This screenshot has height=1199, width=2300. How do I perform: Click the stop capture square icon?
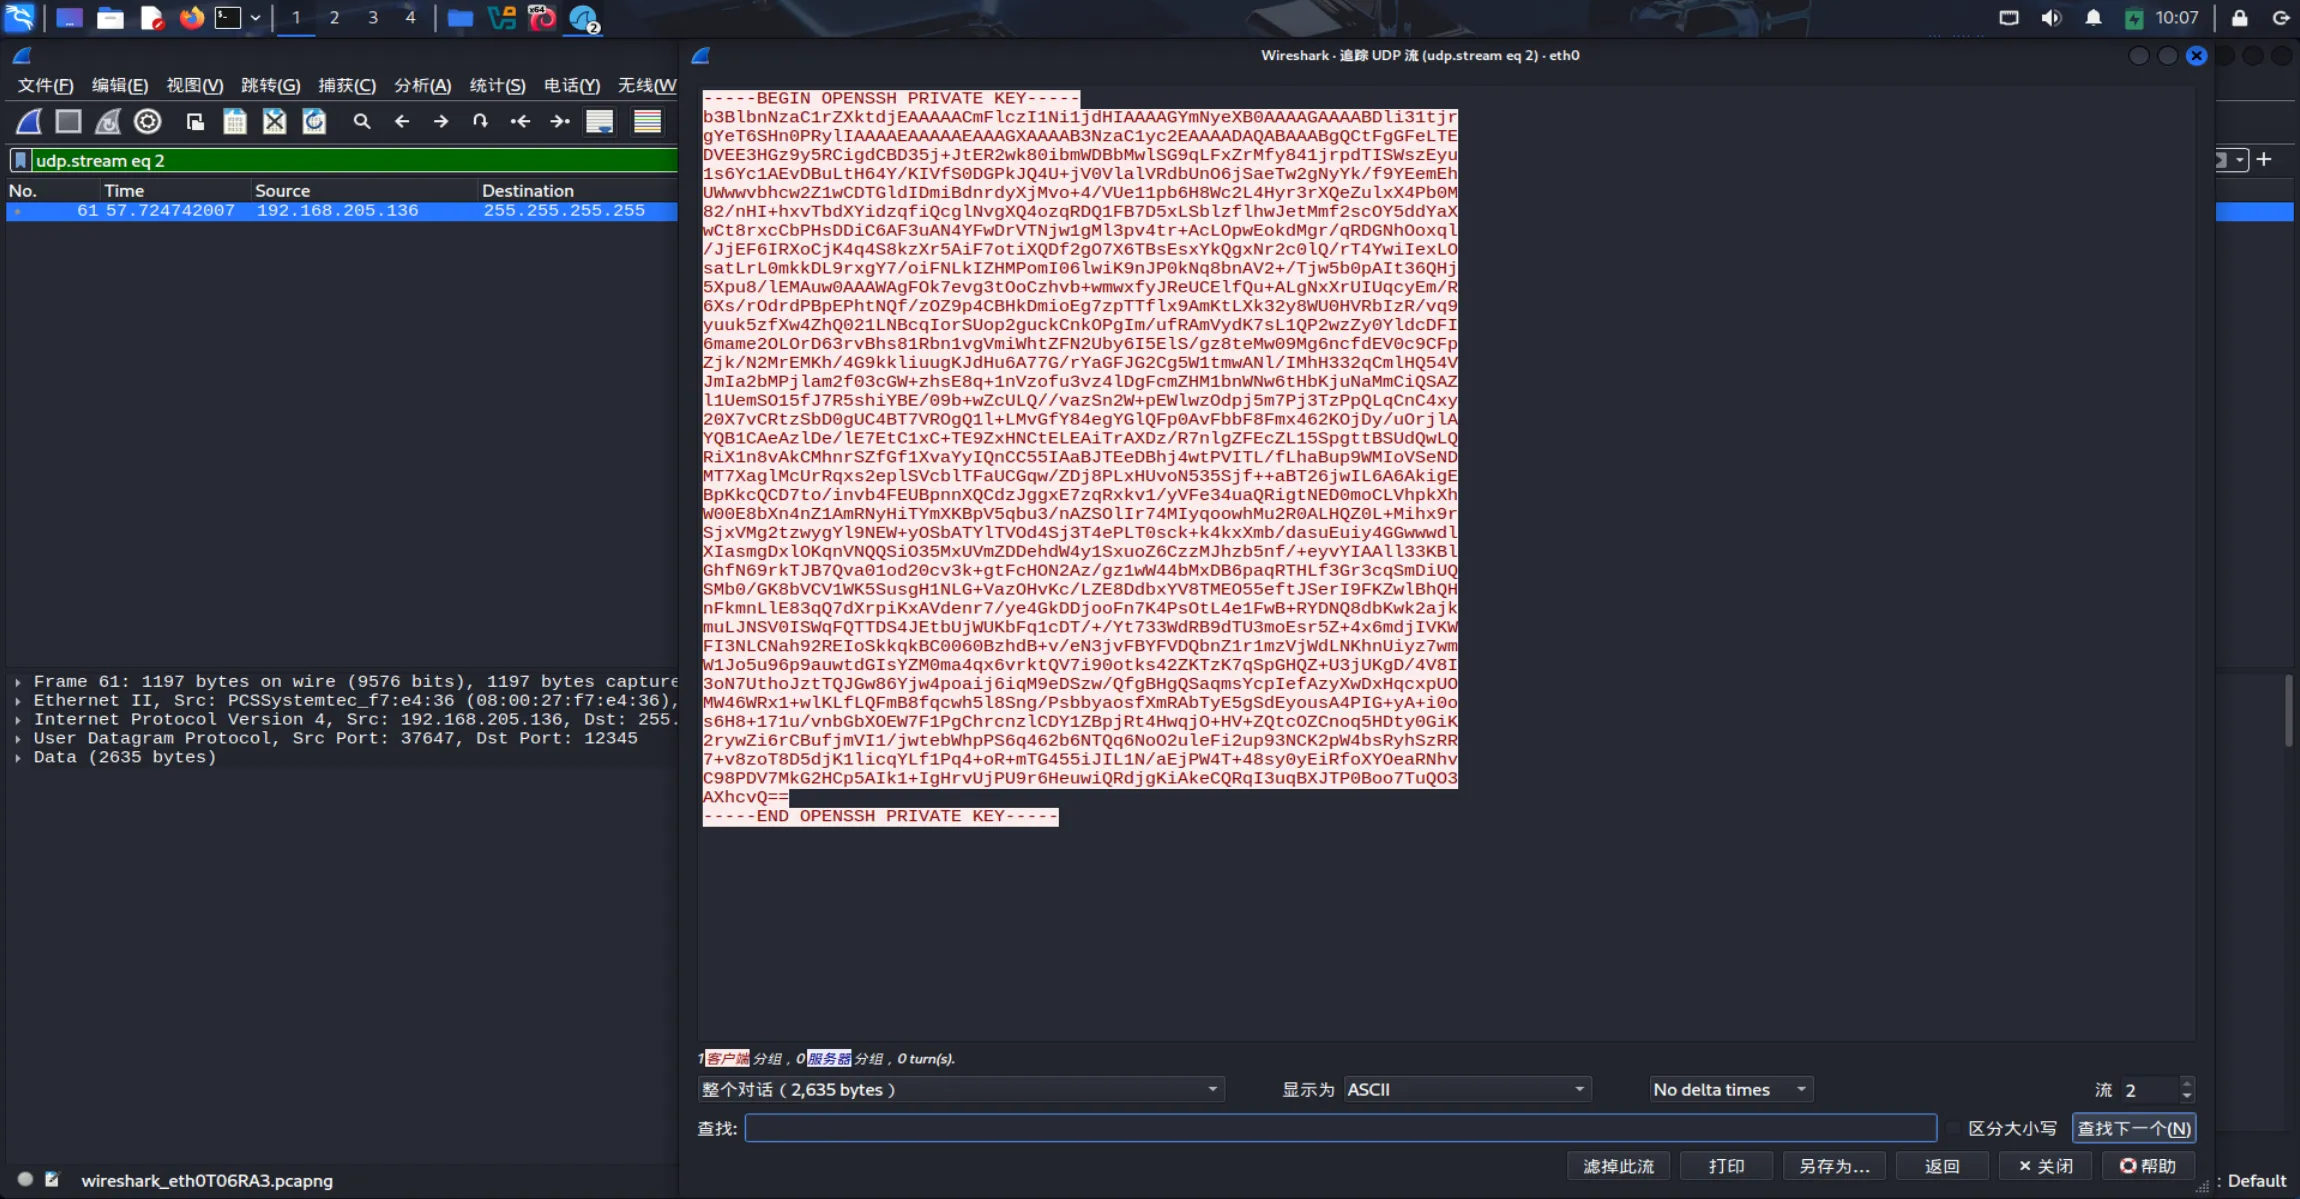coord(68,122)
